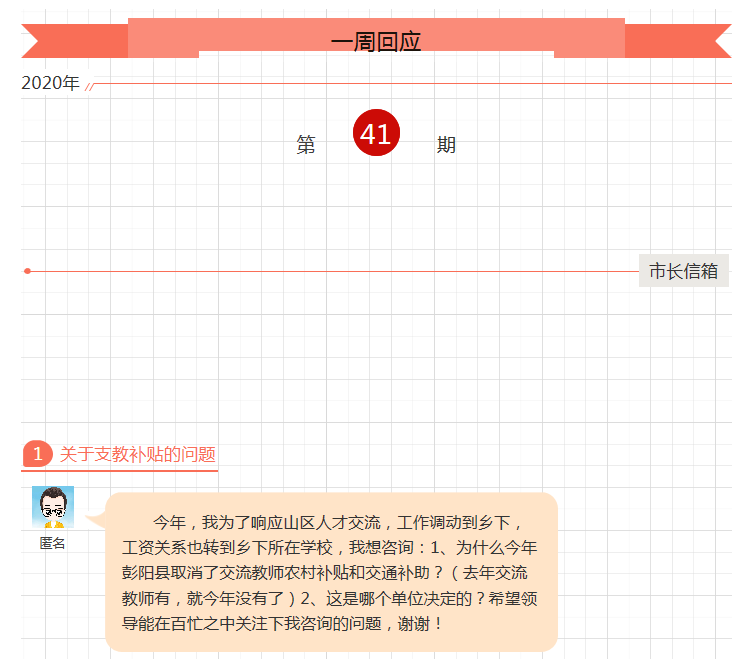Click the 第 character beside the issue badge
Image resolution: width=748 pixels, height=659 pixels.
click(x=306, y=144)
